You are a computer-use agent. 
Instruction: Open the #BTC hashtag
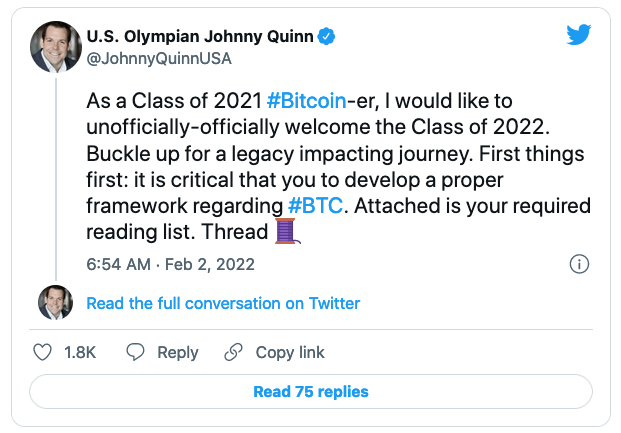(312, 205)
